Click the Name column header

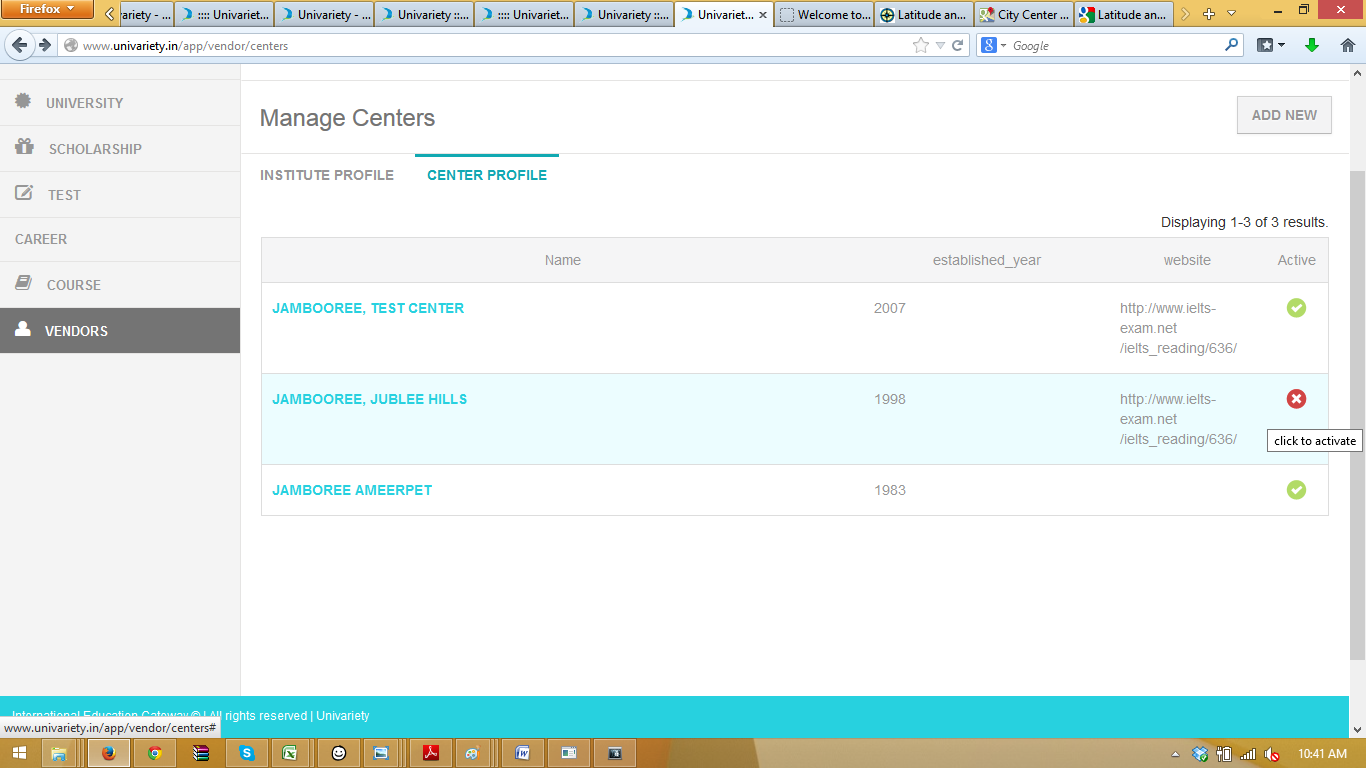point(563,260)
